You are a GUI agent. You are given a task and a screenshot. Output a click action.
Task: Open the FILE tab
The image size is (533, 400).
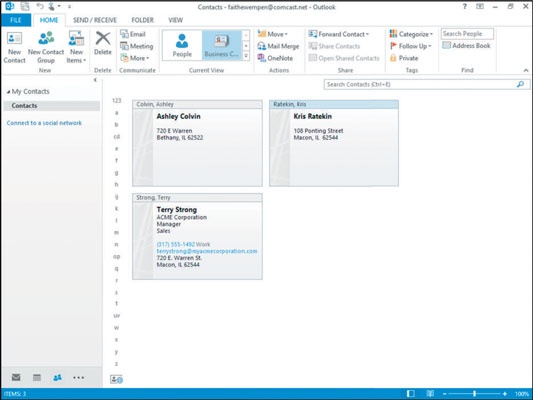16,20
